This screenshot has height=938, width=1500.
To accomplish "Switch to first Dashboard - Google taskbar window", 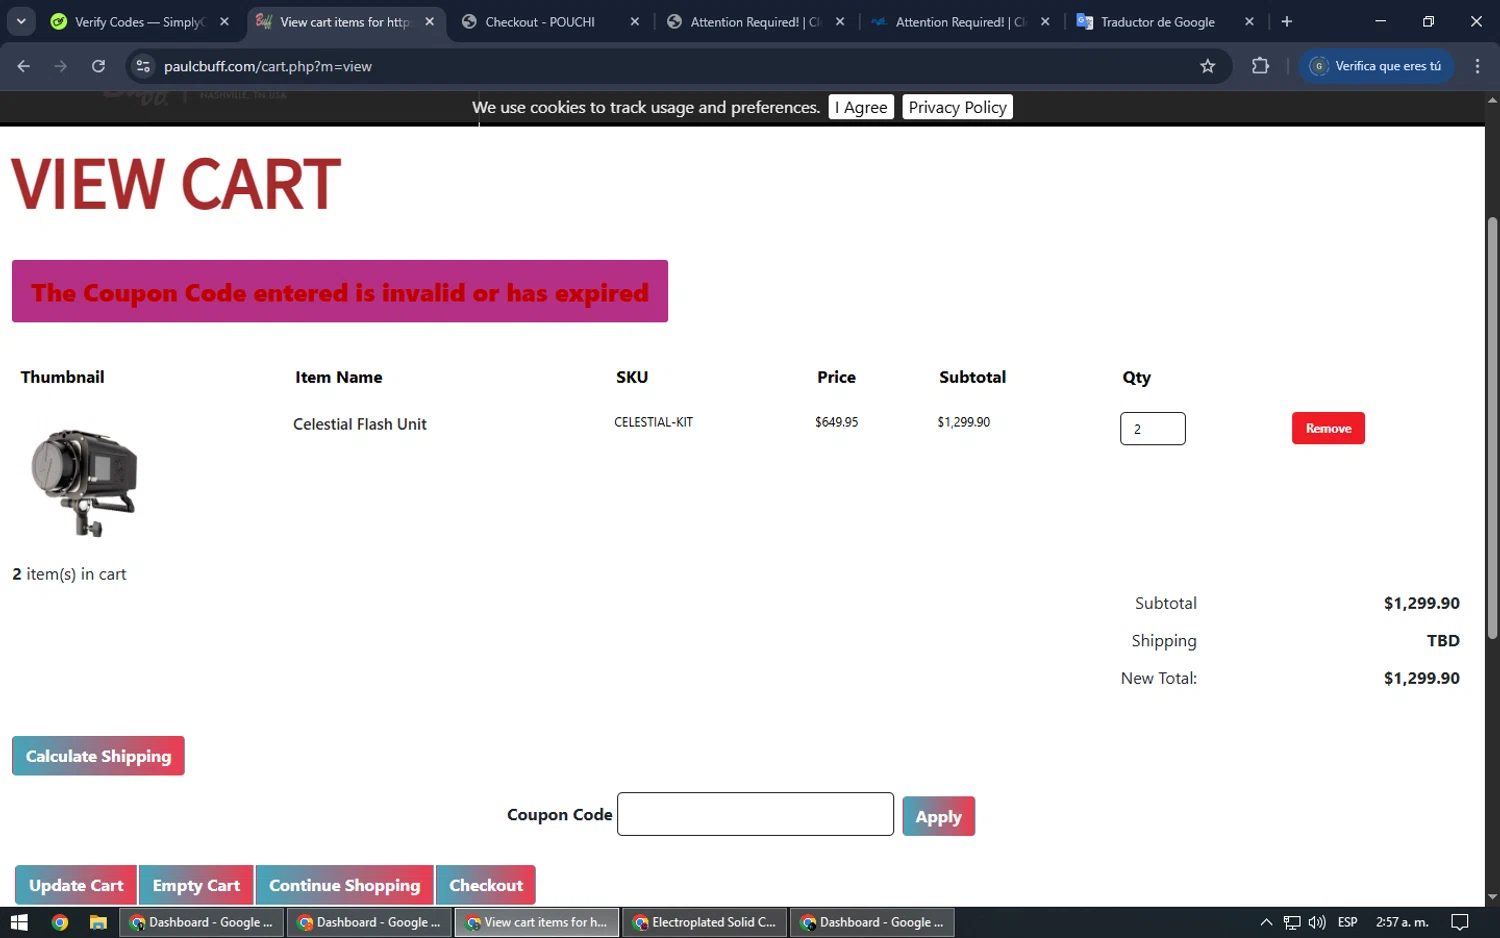I will [202, 922].
